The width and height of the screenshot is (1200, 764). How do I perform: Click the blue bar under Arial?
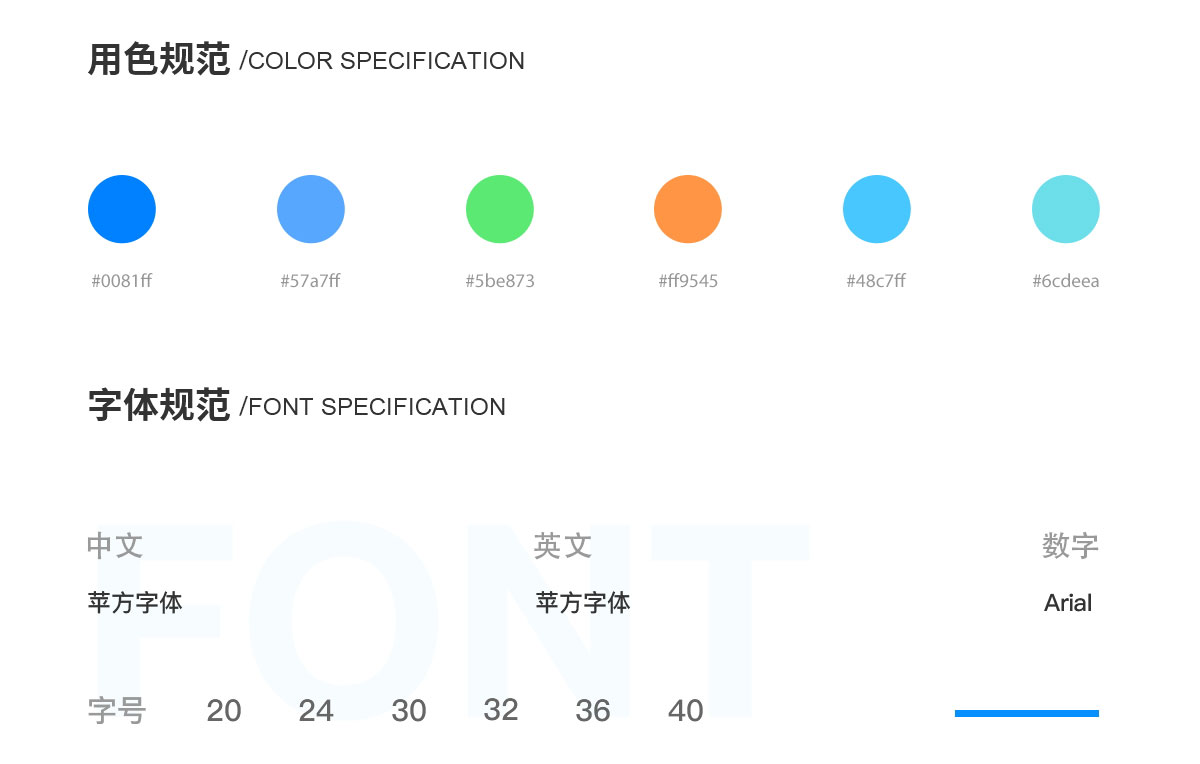coord(1027,713)
